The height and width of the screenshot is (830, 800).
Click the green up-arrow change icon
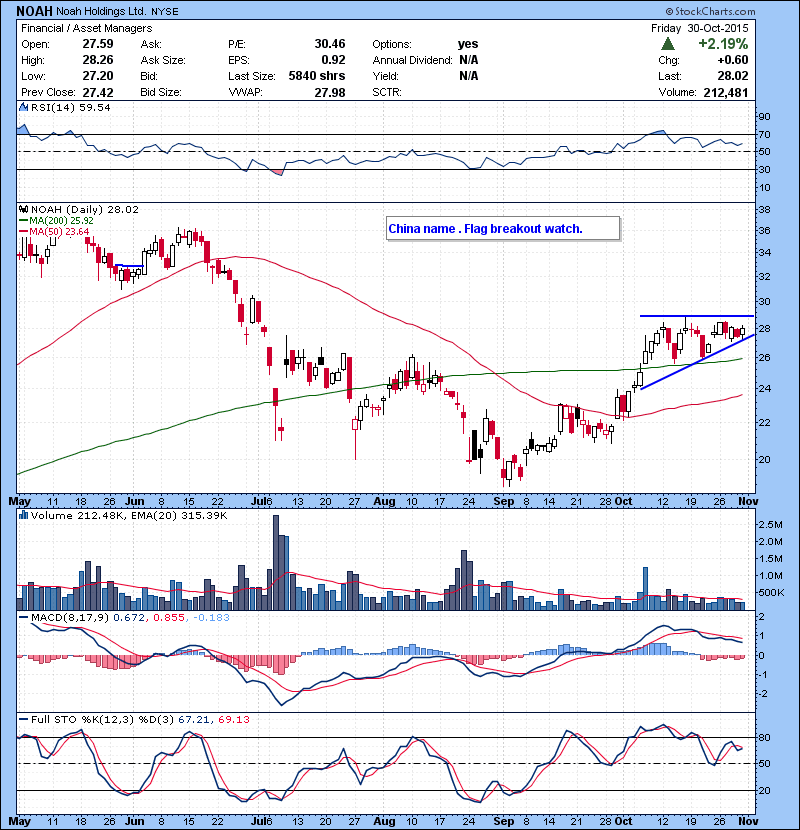click(668, 44)
